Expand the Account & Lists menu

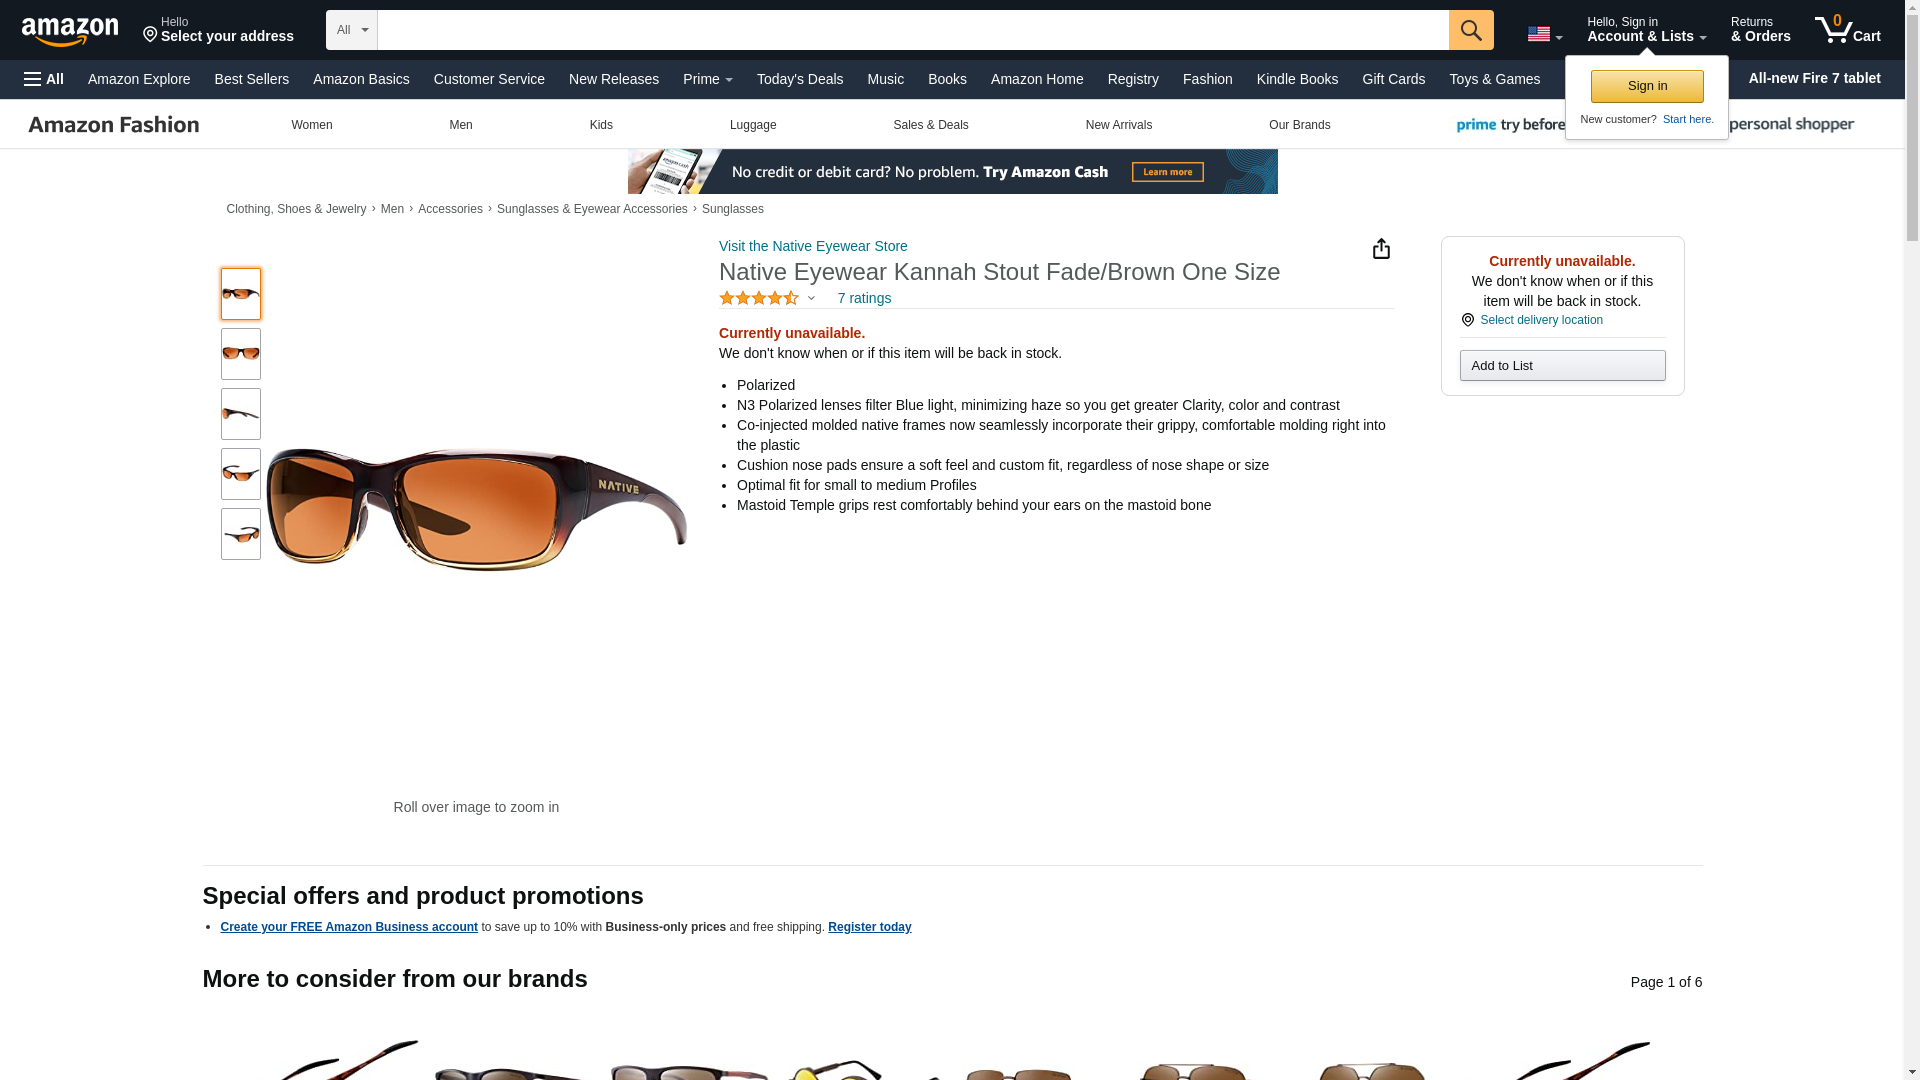click(x=1646, y=30)
